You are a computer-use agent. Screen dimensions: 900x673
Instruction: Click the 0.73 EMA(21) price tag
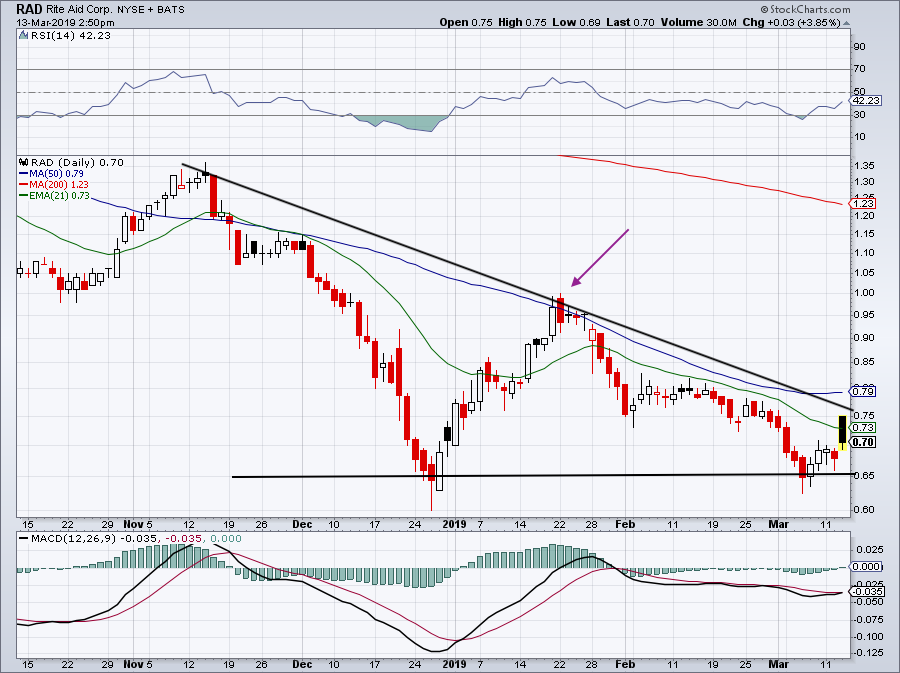pos(863,427)
